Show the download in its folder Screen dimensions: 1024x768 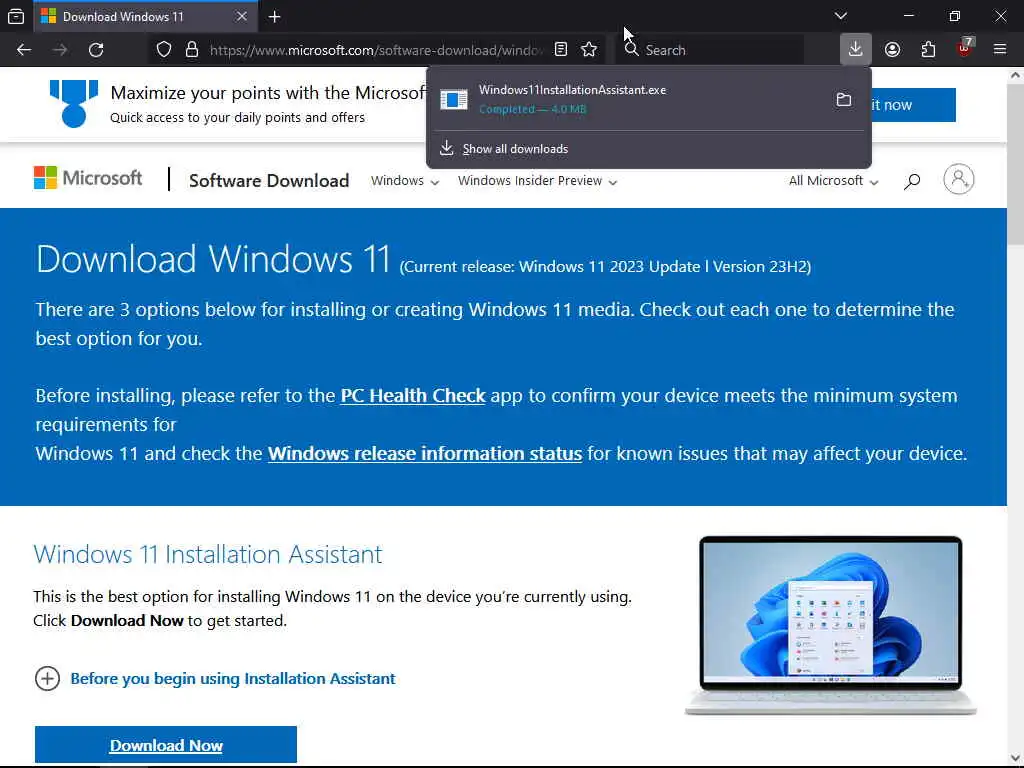[x=844, y=99]
